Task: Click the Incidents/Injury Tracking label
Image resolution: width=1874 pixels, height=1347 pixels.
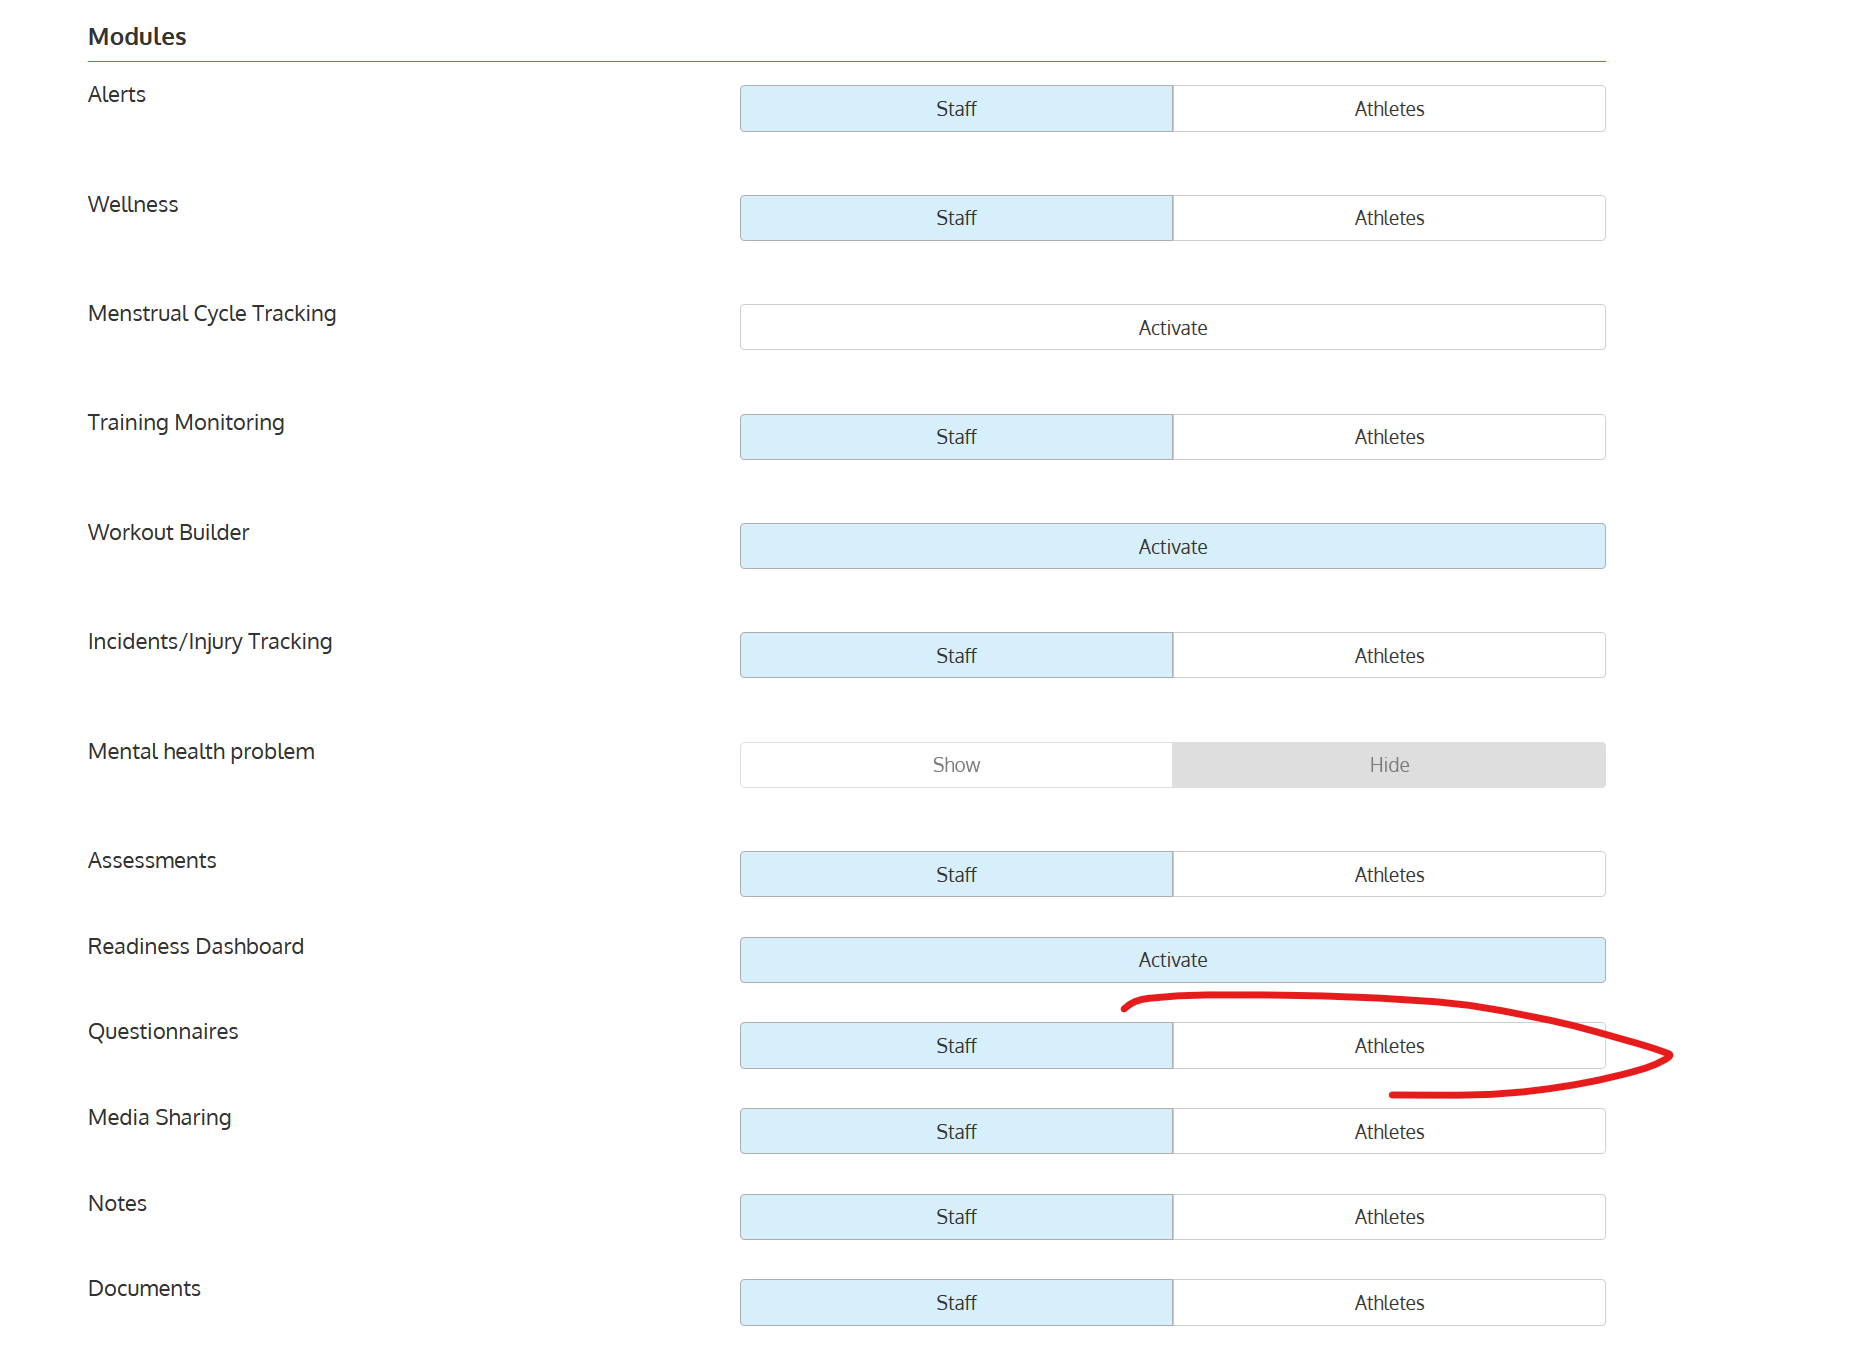Action: (x=210, y=642)
